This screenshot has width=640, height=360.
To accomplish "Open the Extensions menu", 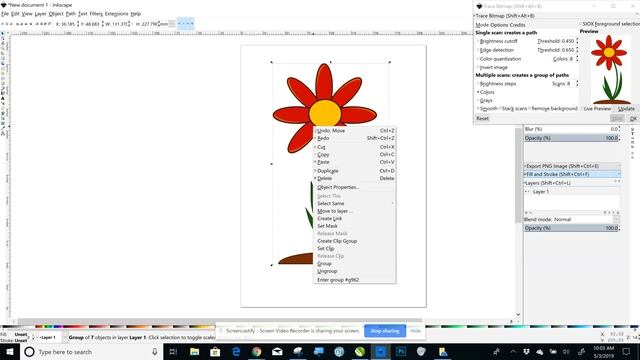I will coord(116,14).
